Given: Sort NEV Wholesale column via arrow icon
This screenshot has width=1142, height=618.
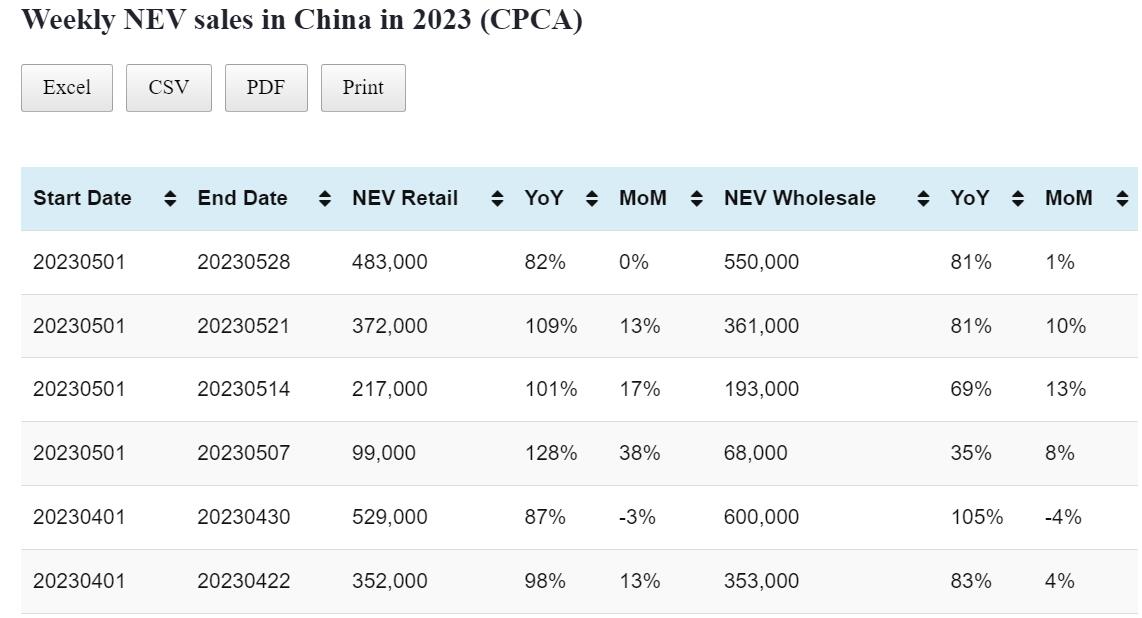Looking at the screenshot, I should click(x=923, y=199).
